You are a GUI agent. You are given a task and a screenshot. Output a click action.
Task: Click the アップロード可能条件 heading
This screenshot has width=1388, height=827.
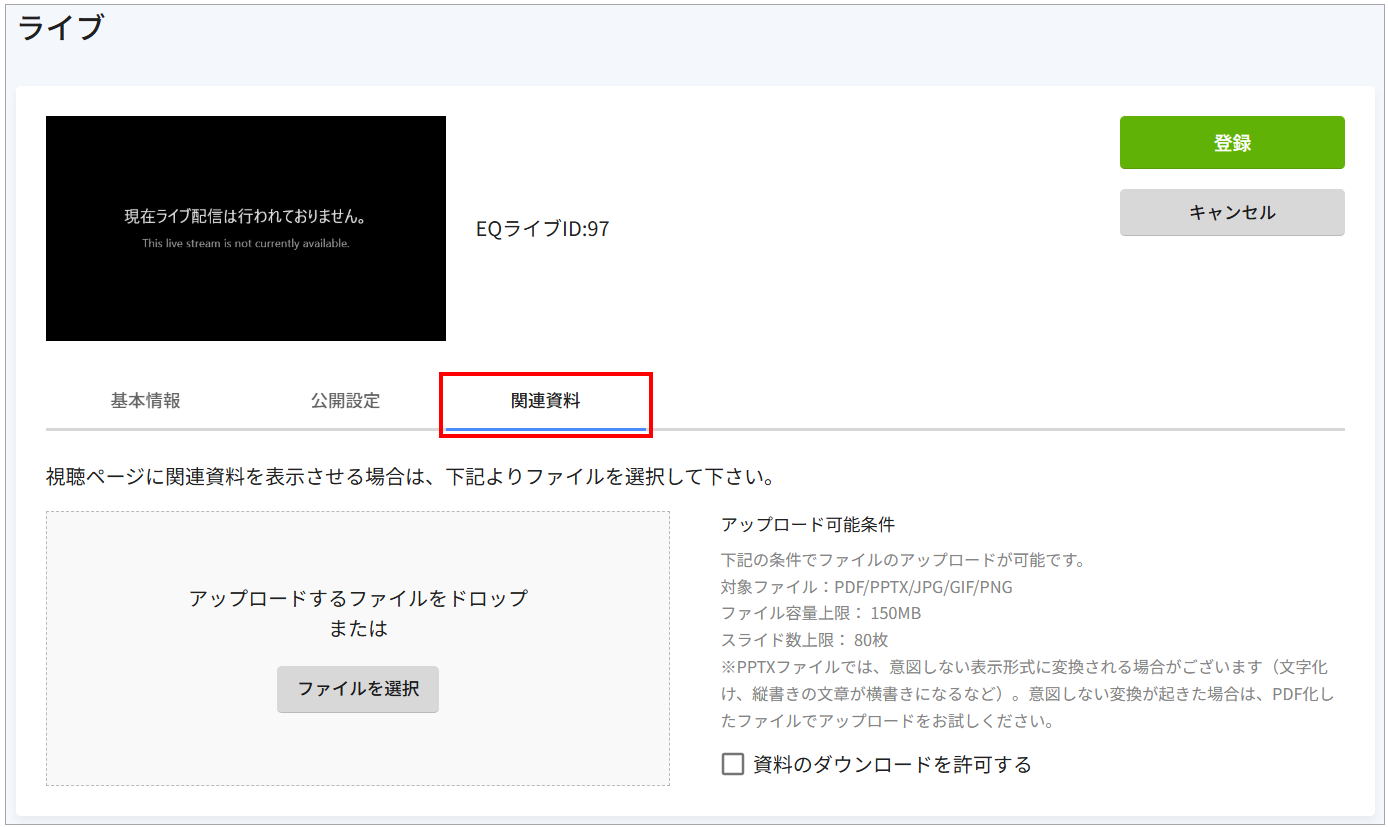[x=808, y=525]
